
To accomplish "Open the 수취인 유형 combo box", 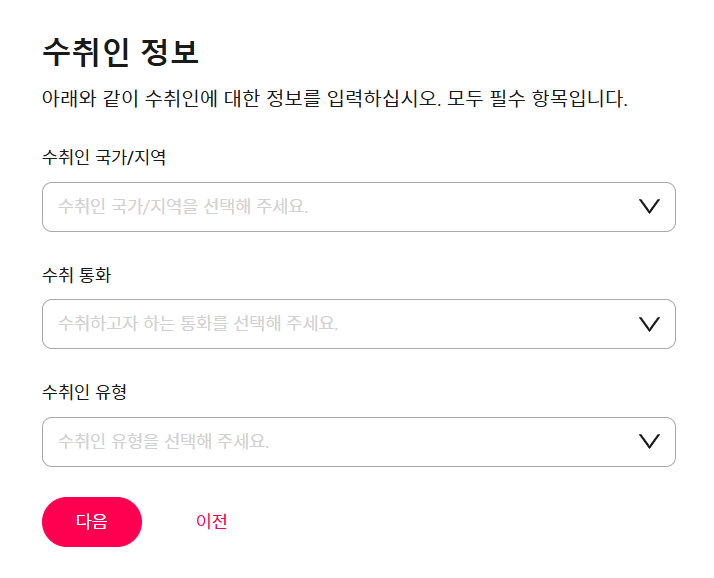I will (x=358, y=442).
